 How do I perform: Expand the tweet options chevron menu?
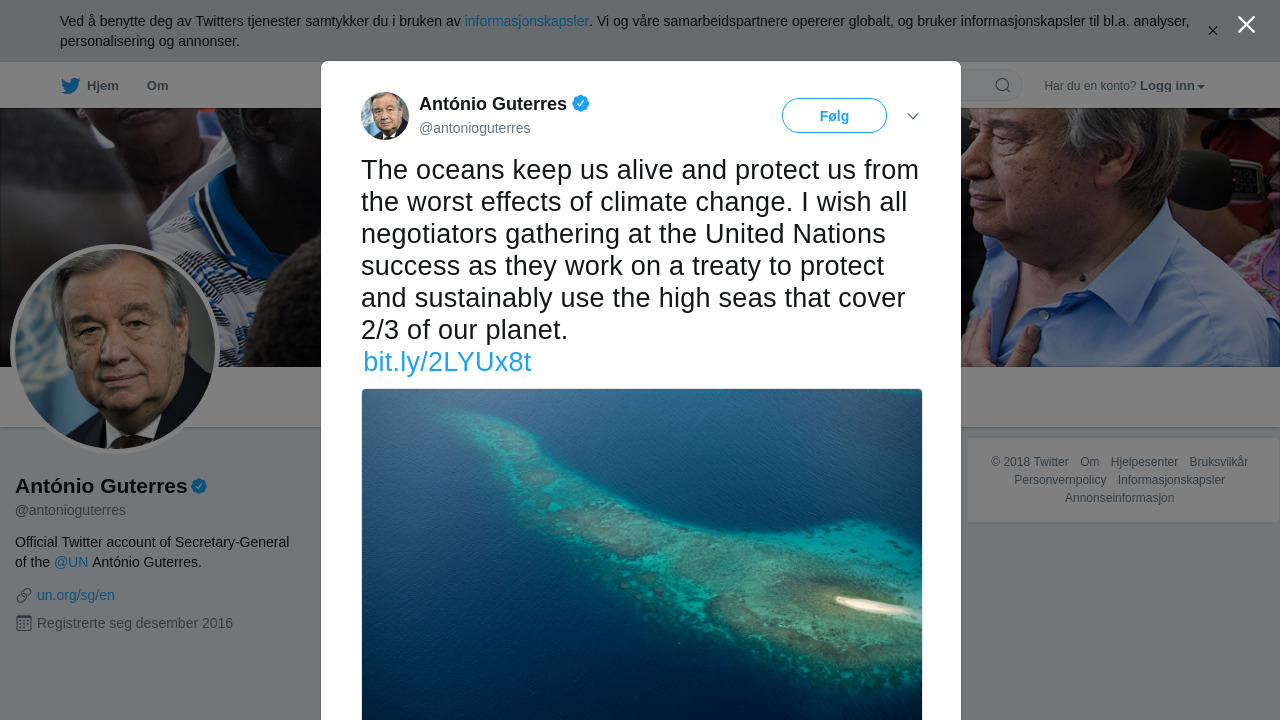click(x=913, y=116)
